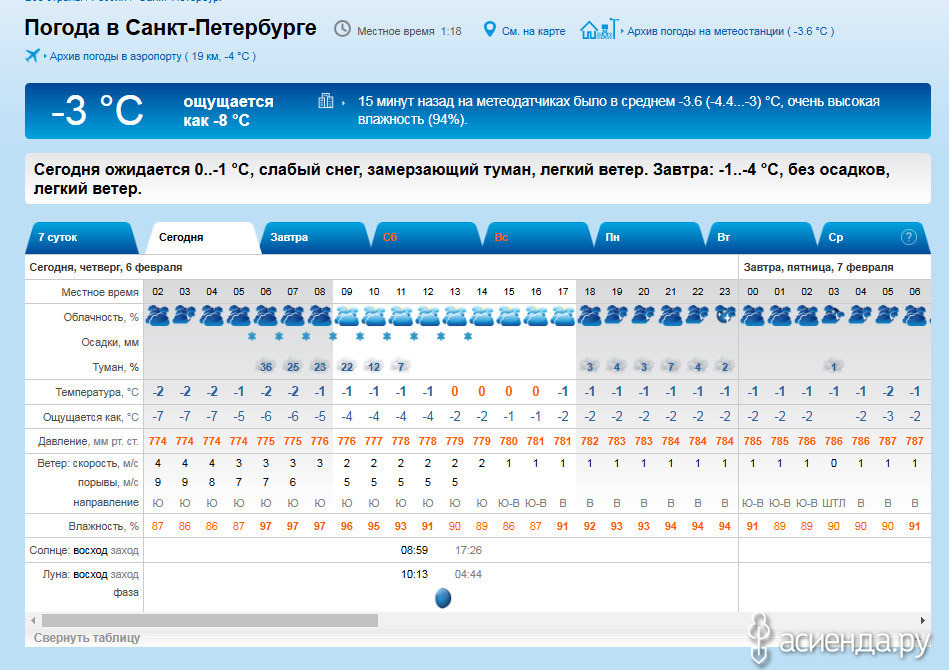Collapse table via Свернуть таблицу
This screenshot has height=670, width=949.
click(87, 637)
